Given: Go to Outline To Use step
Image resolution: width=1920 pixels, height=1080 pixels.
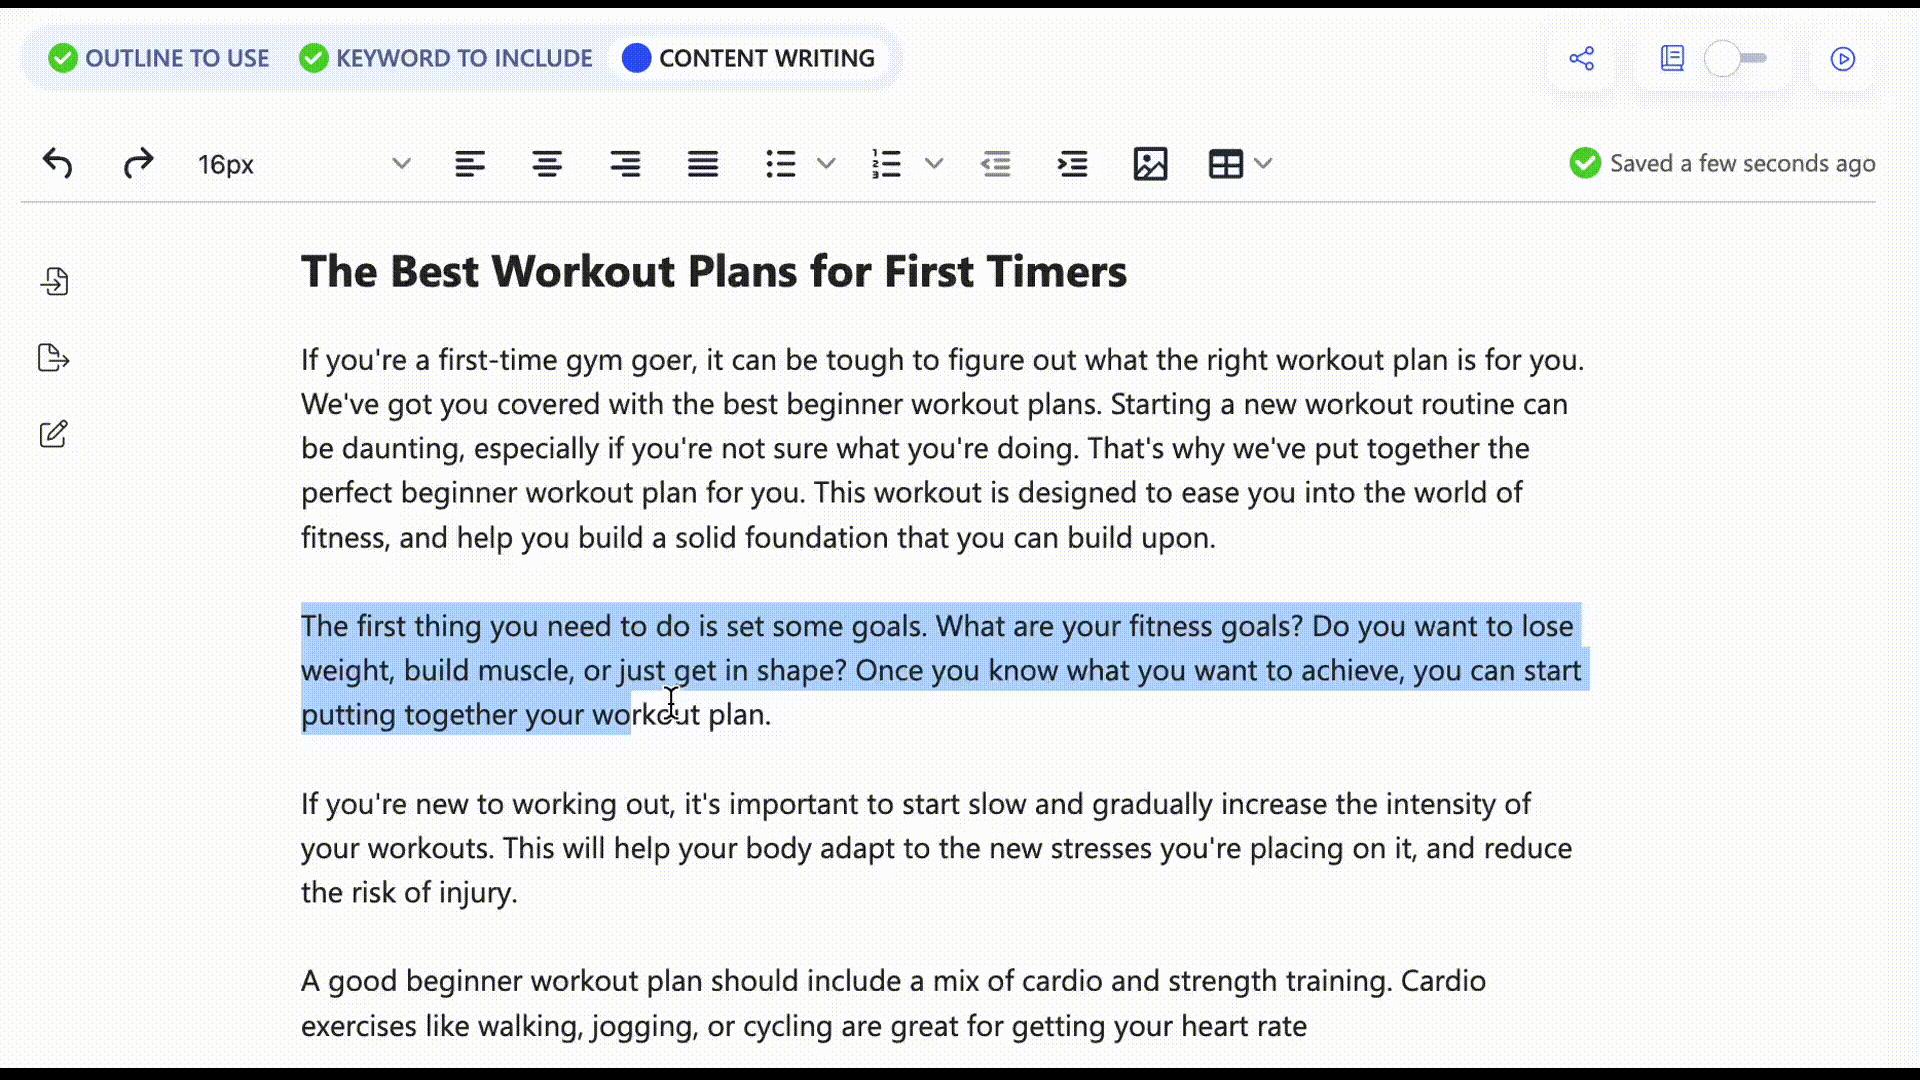Looking at the screenshot, I should coord(159,58).
